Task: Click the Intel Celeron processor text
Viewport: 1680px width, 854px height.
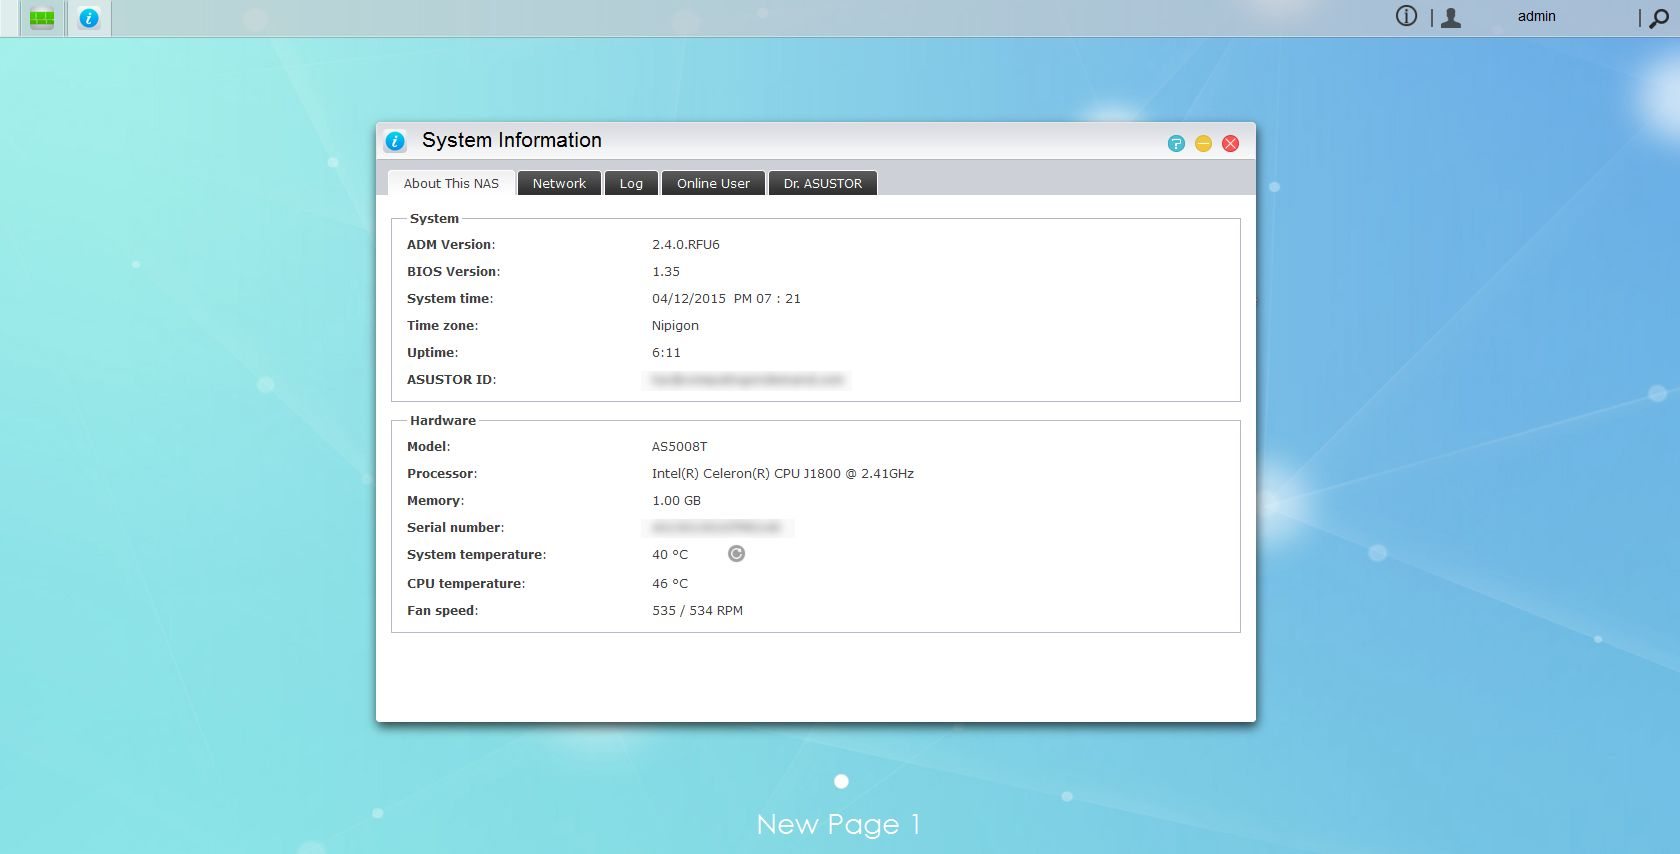Action: click(x=783, y=474)
